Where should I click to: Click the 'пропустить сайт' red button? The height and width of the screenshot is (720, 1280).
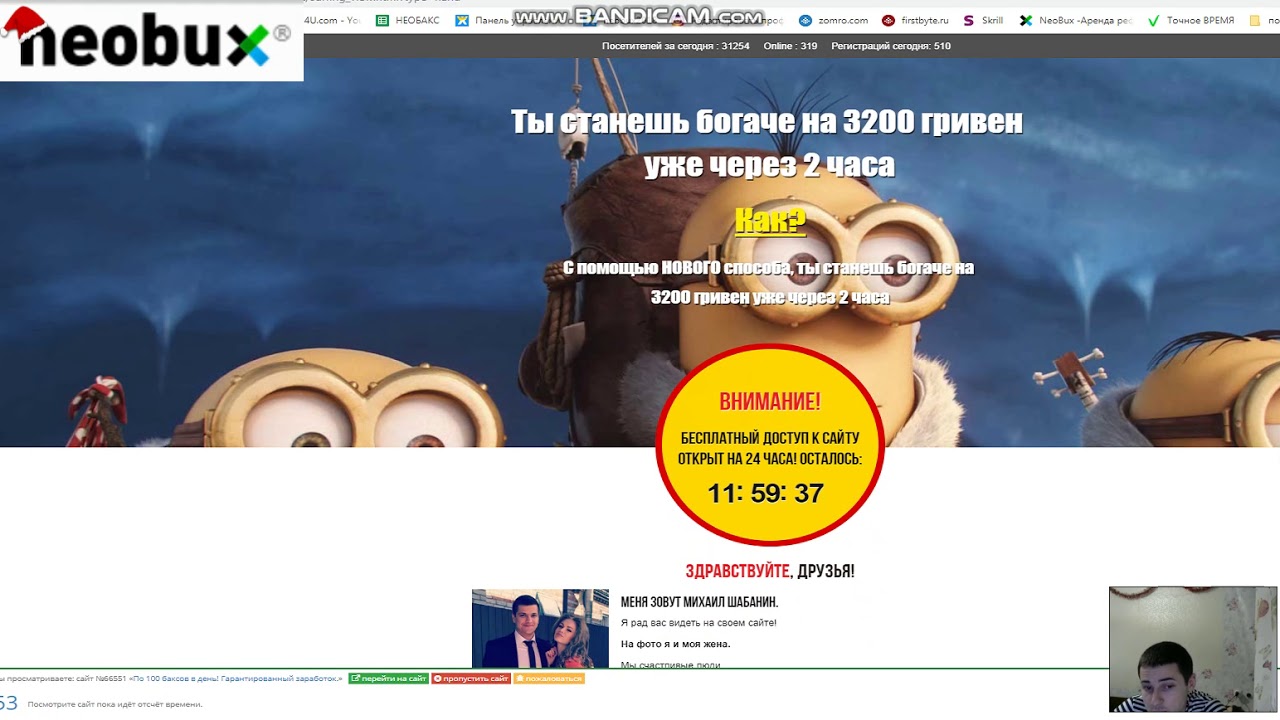[x=471, y=678]
